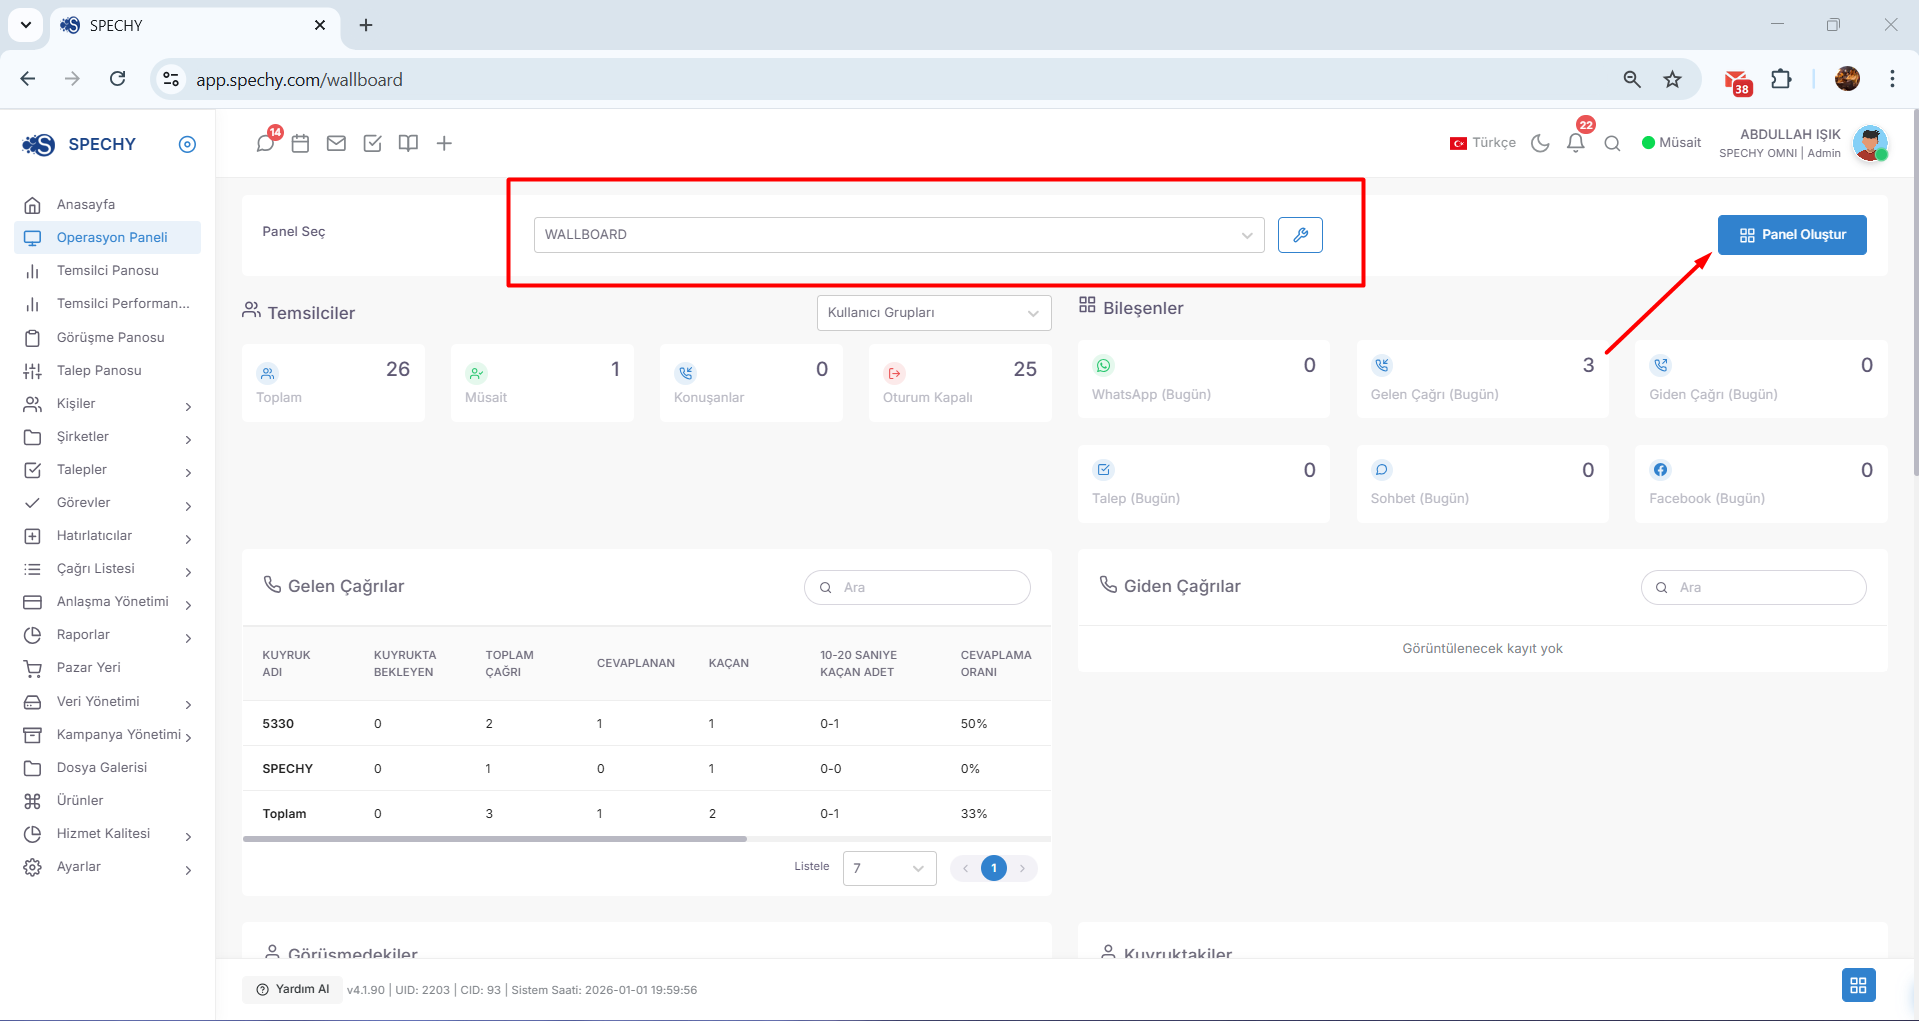Expand Kampanya Yönetimi in the sidebar

pos(108,735)
